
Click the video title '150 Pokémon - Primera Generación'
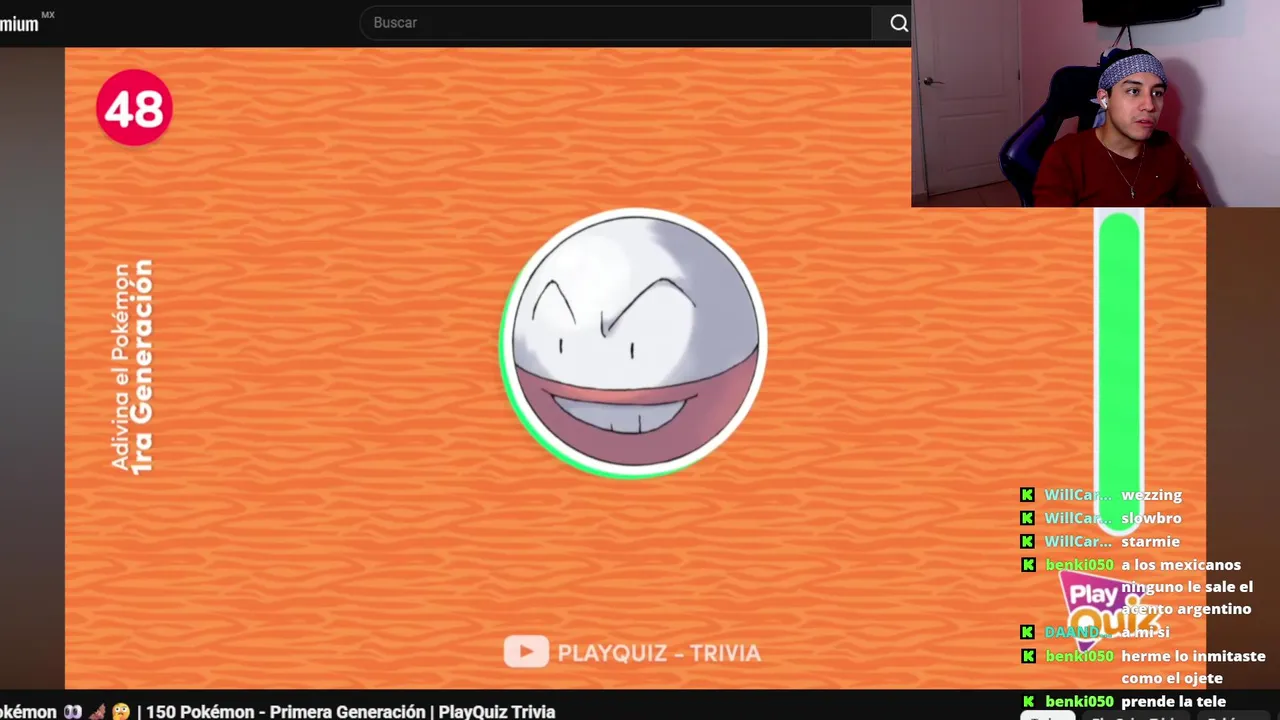290,711
